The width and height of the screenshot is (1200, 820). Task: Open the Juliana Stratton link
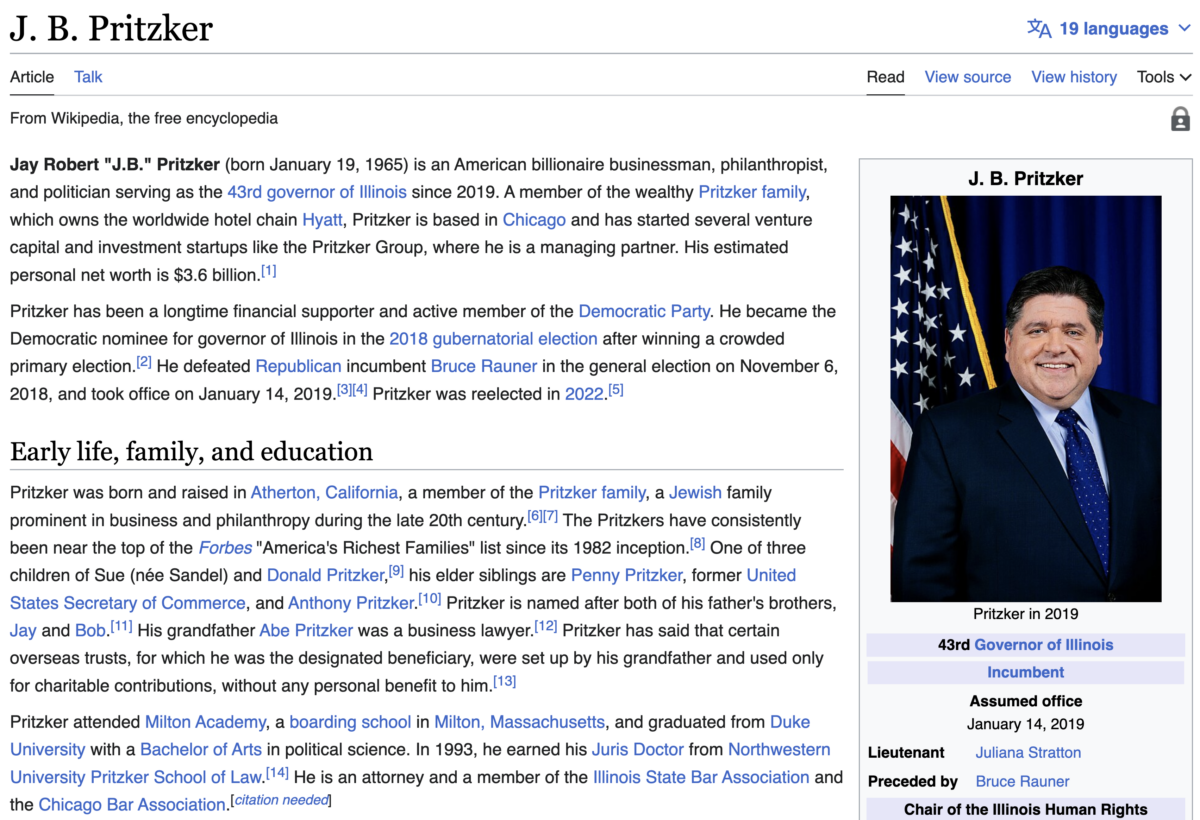pyautogui.click(x=1028, y=752)
